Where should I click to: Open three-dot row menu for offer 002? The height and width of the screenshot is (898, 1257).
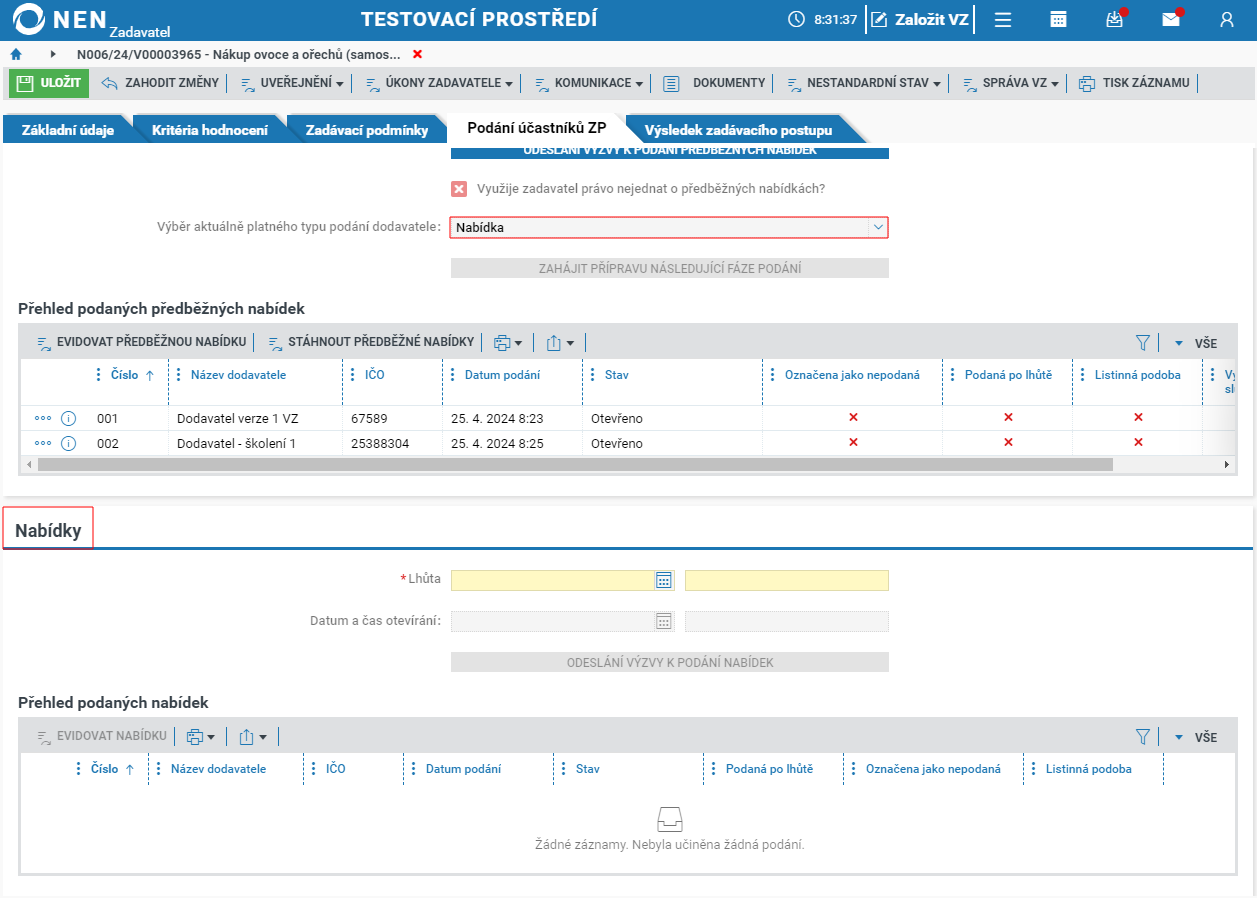(43, 443)
